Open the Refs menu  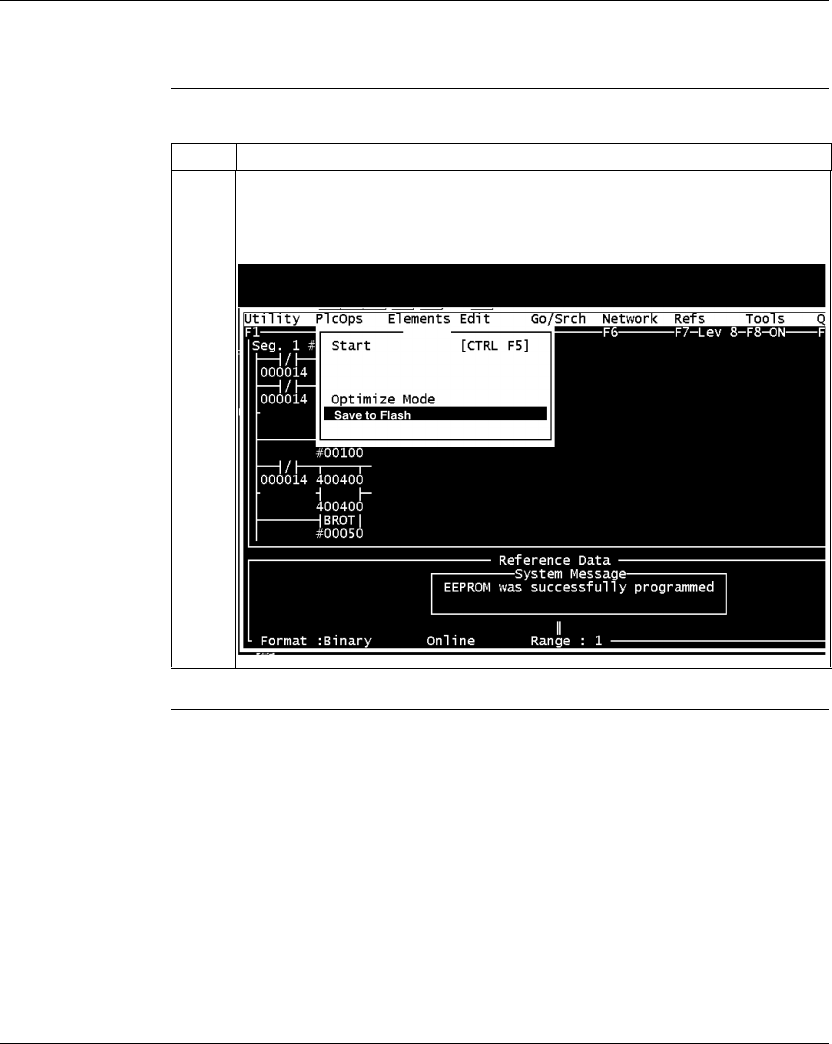pyautogui.click(x=689, y=319)
